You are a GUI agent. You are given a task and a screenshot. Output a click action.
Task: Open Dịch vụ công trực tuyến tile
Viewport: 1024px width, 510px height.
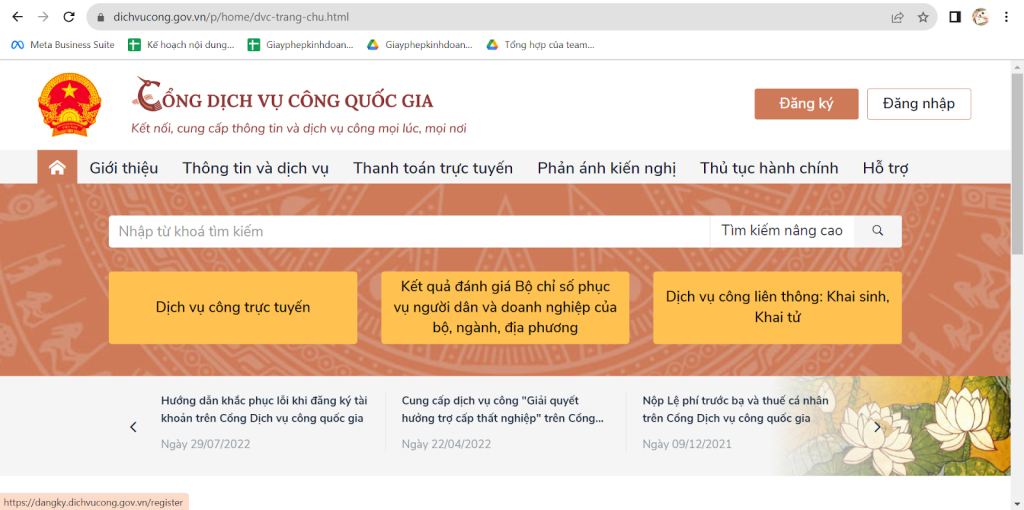[x=232, y=307]
